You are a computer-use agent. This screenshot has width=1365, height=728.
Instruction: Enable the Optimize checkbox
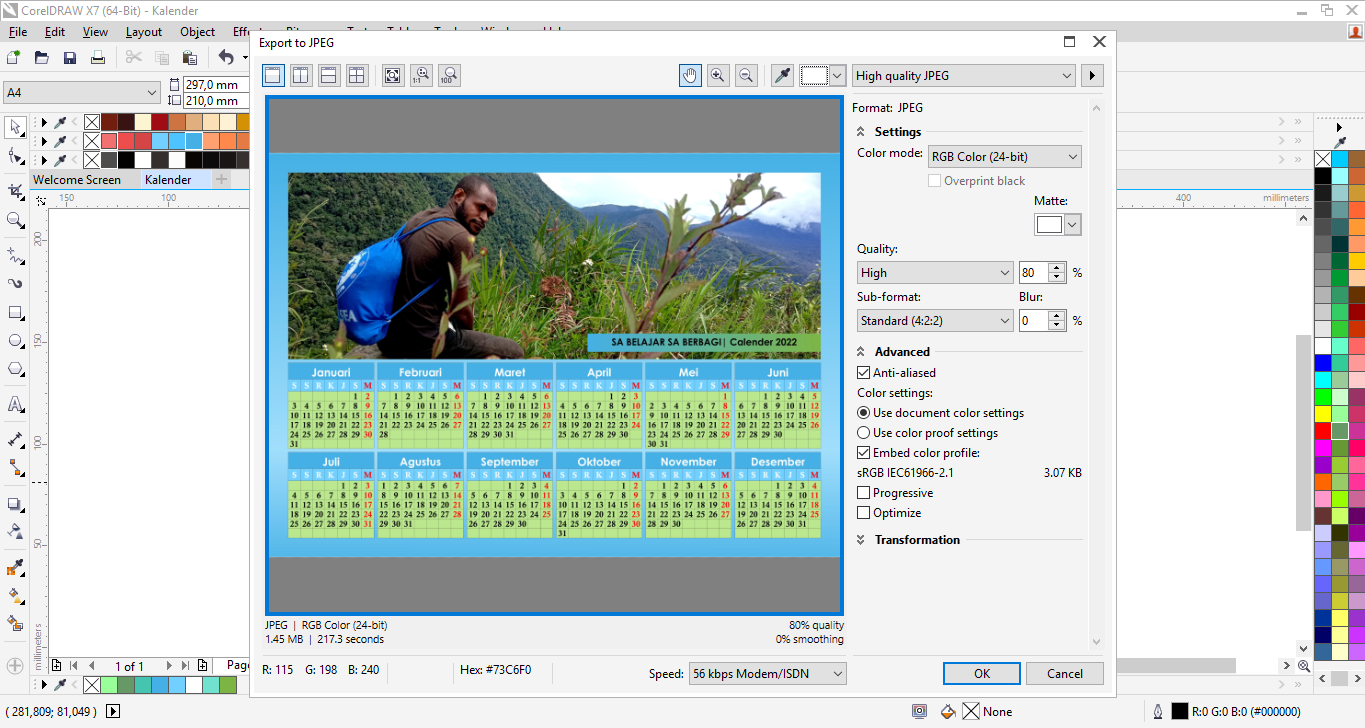click(x=864, y=512)
